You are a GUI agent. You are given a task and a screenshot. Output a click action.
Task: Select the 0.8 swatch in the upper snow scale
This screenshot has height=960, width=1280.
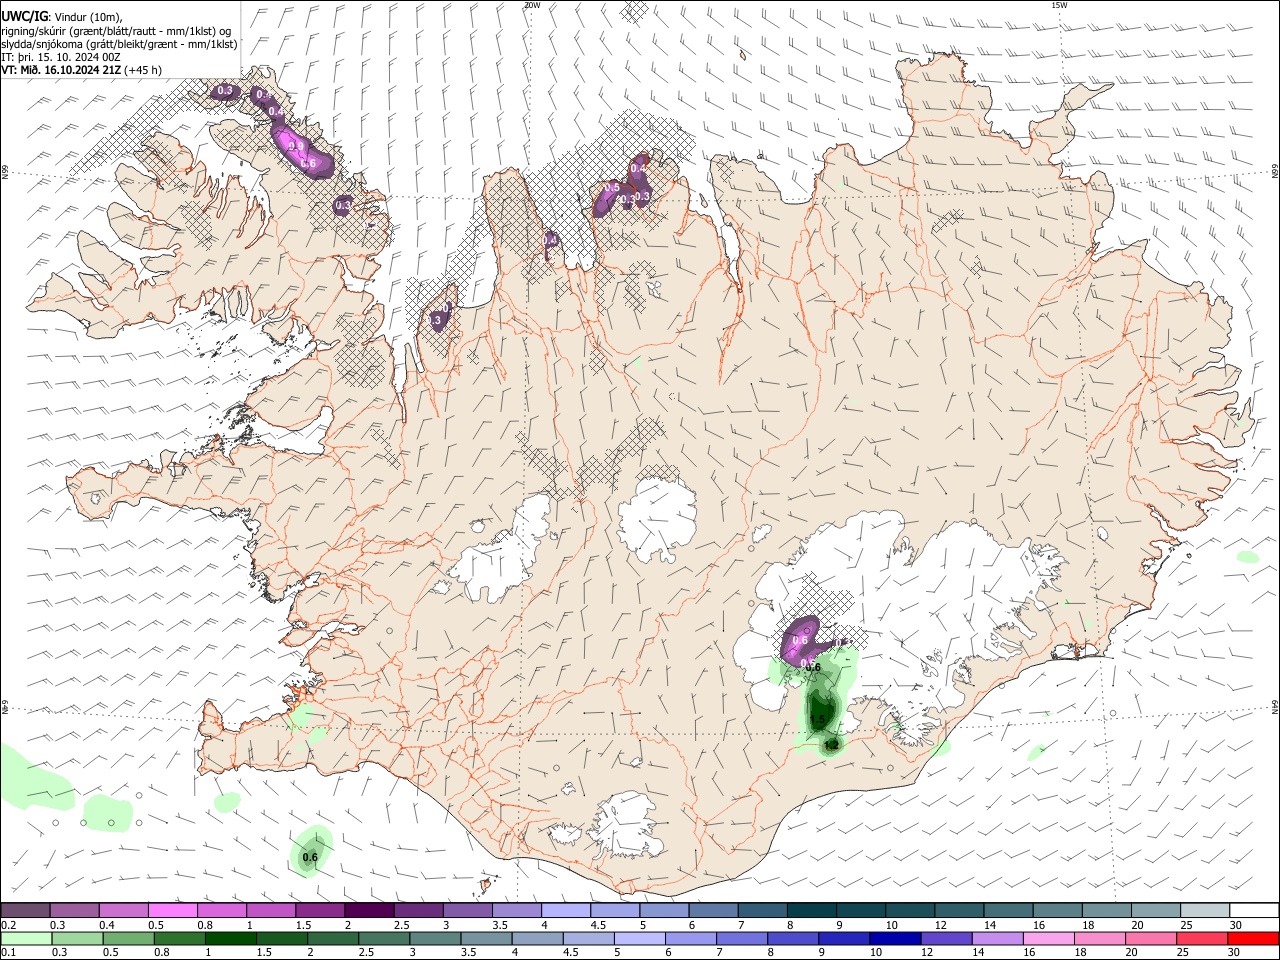[x=221, y=911]
